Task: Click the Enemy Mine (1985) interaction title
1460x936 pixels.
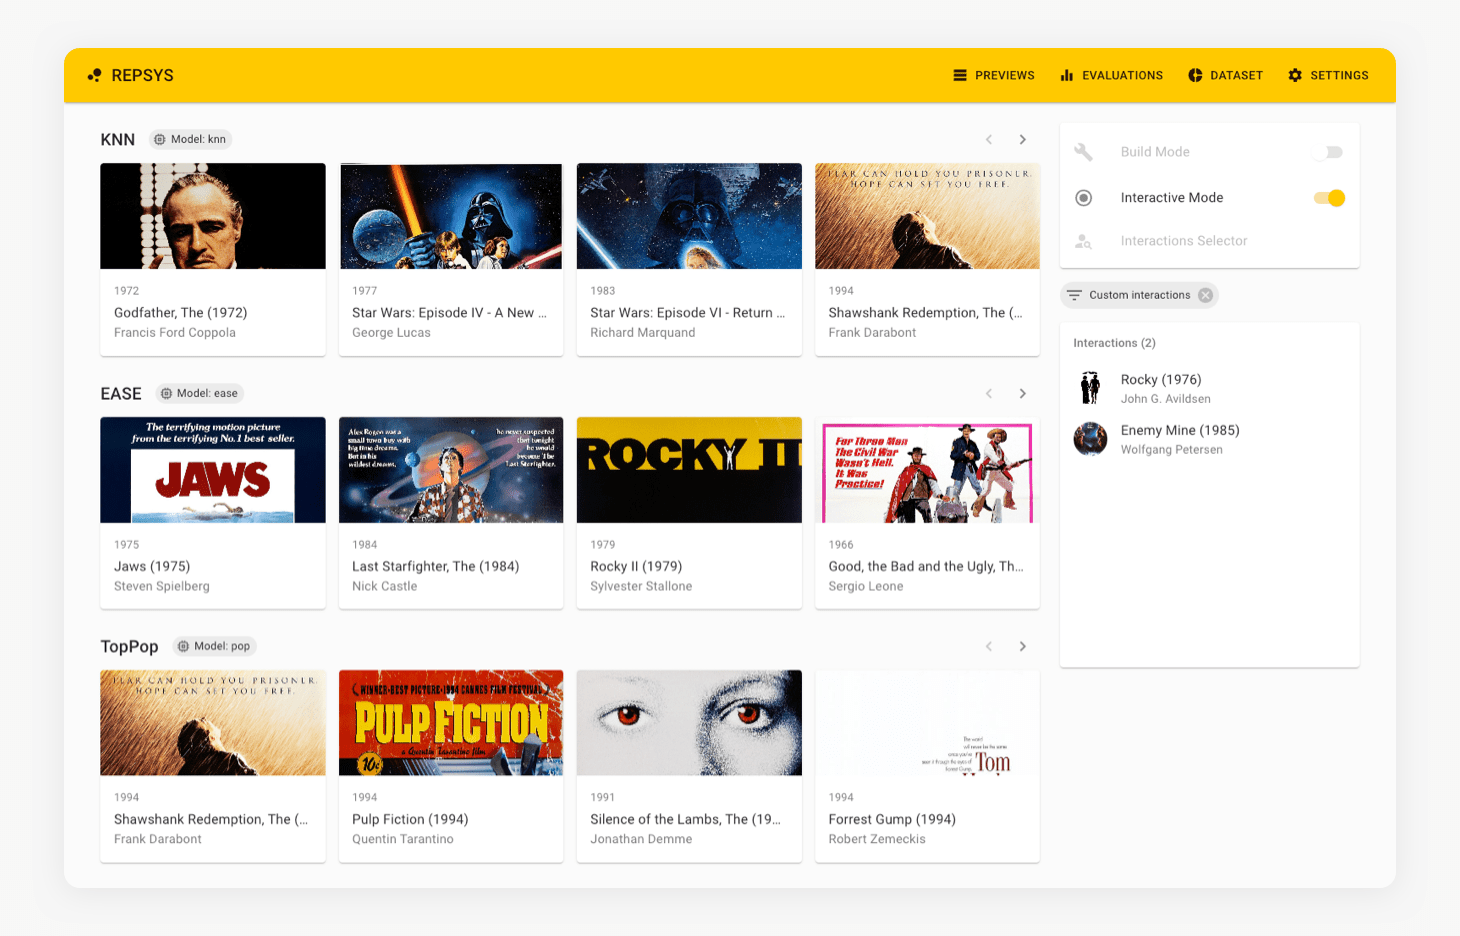Action: click(1180, 431)
